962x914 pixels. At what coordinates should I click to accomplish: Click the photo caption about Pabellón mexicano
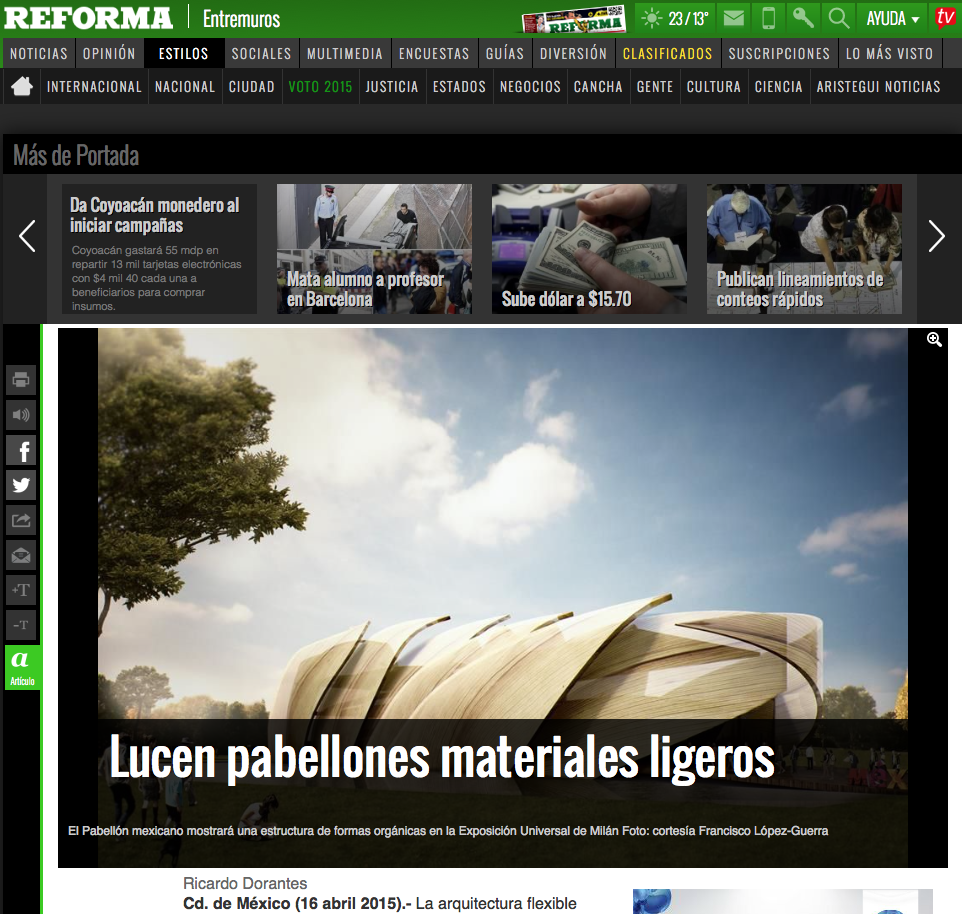click(x=448, y=831)
